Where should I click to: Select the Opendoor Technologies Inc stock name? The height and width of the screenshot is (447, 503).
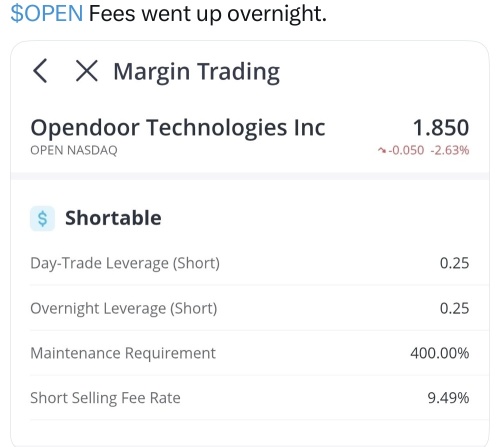[x=178, y=128]
